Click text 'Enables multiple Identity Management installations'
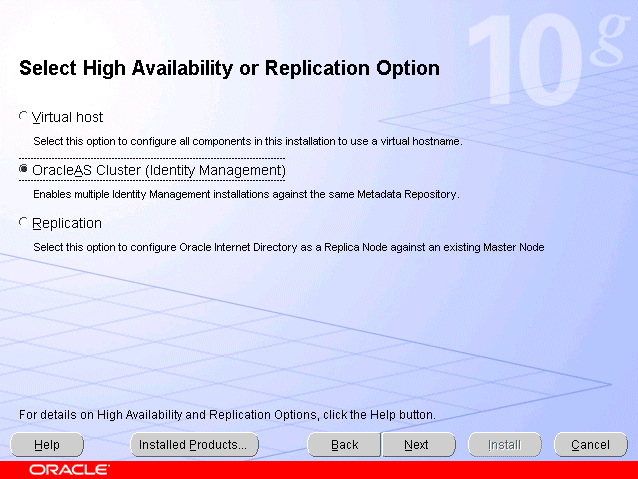The width and height of the screenshot is (638, 479). pyautogui.click(x=151, y=194)
